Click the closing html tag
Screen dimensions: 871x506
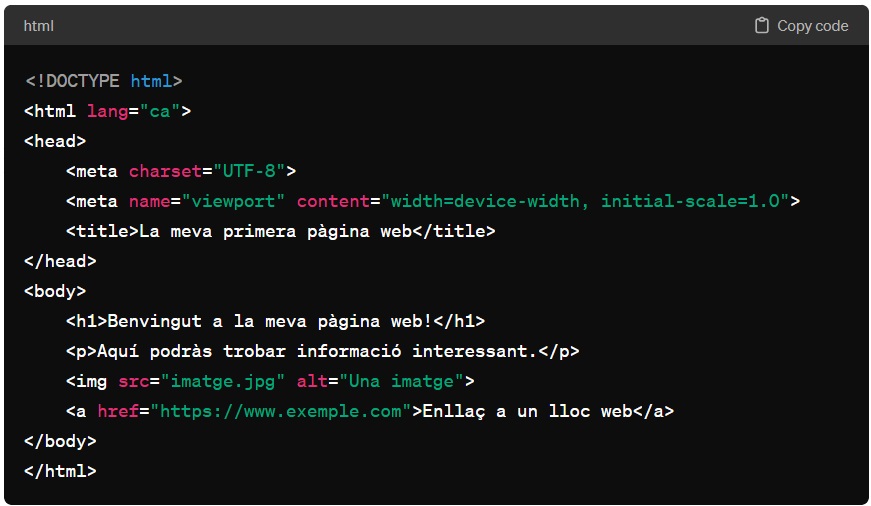60,470
